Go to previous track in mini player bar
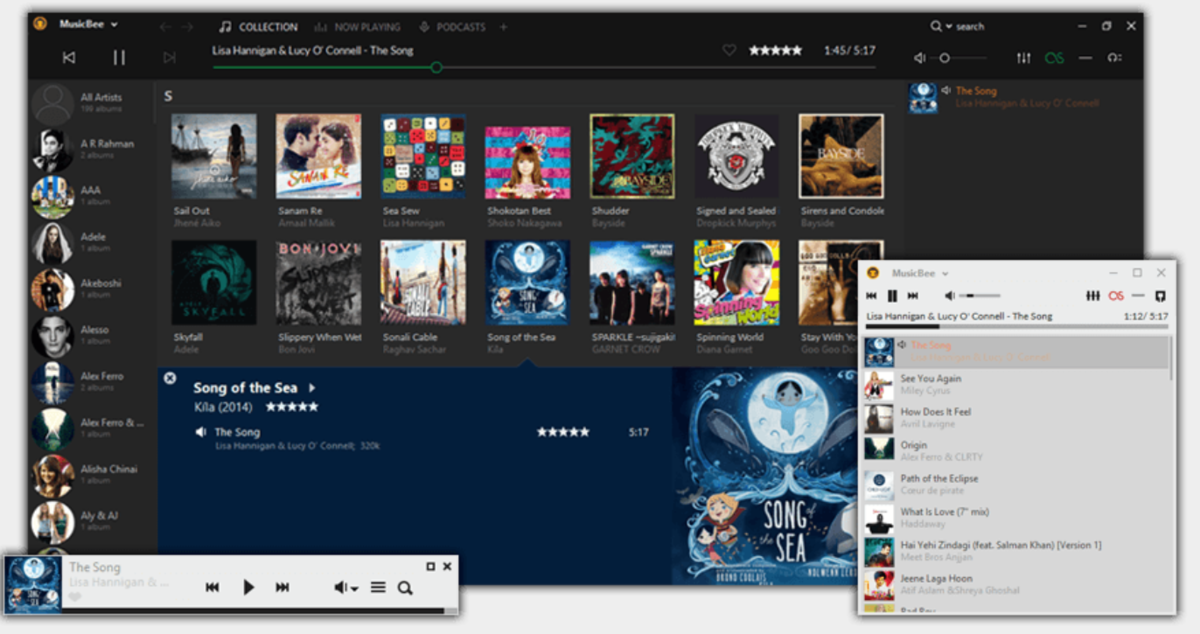The width and height of the screenshot is (1200, 634). [212, 588]
